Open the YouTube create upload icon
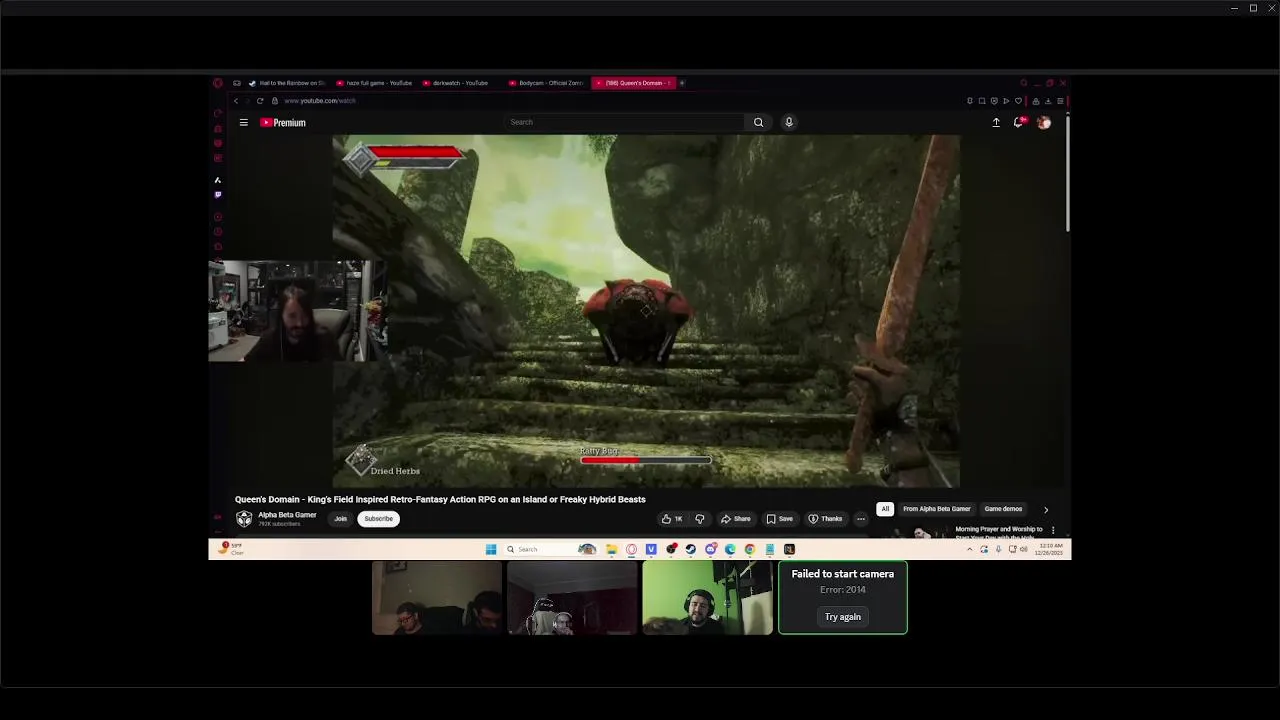The width and height of the screenshot is (1280, 720). pyautogui.click(x=996, y=122)
